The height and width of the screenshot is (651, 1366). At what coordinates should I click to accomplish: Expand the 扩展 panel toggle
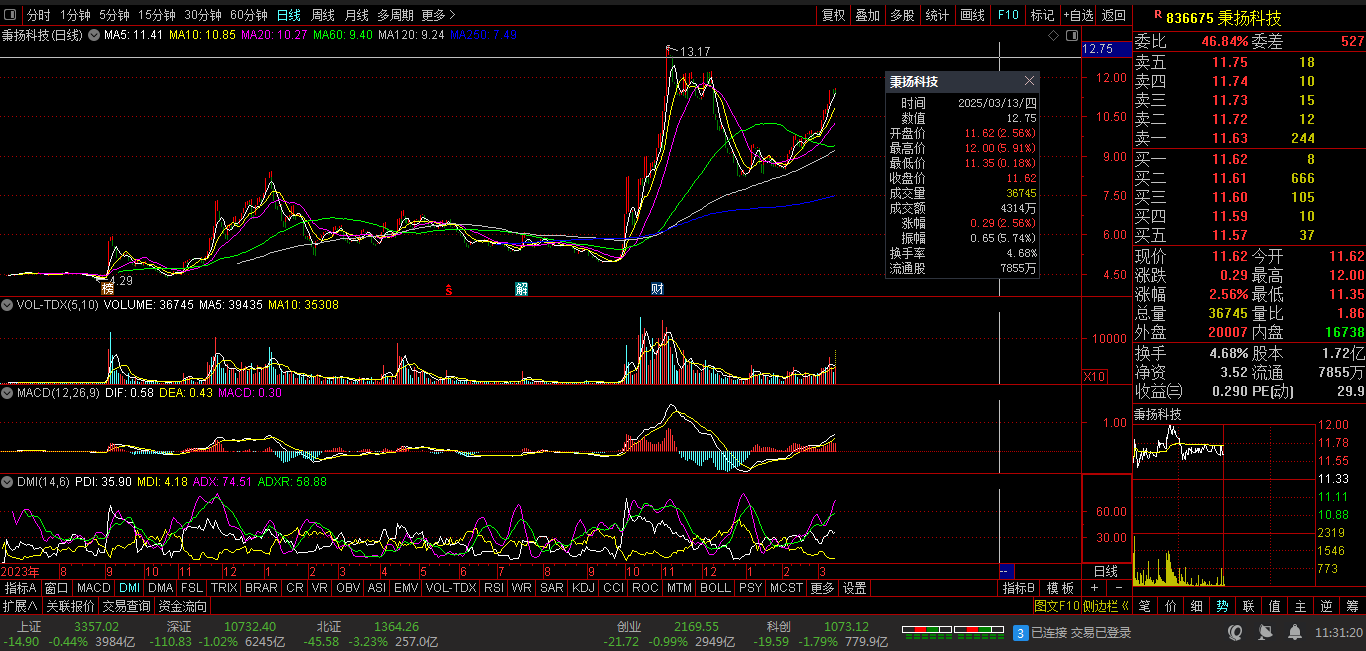[x=20, y=606]
